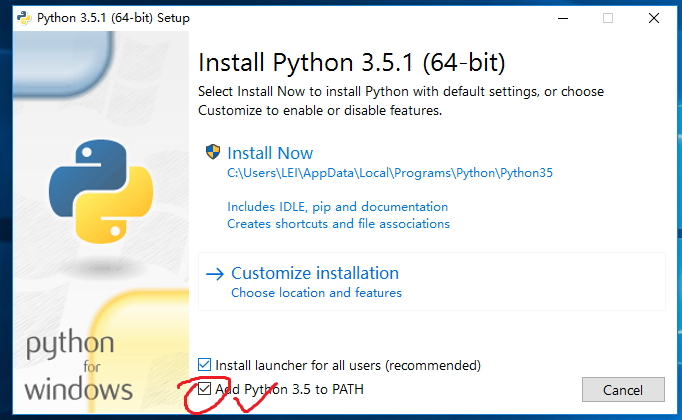Click the disabled maximize button in title bar
Image resolution: width=682 pixels, height=420 pixels.
click(608, 18)
